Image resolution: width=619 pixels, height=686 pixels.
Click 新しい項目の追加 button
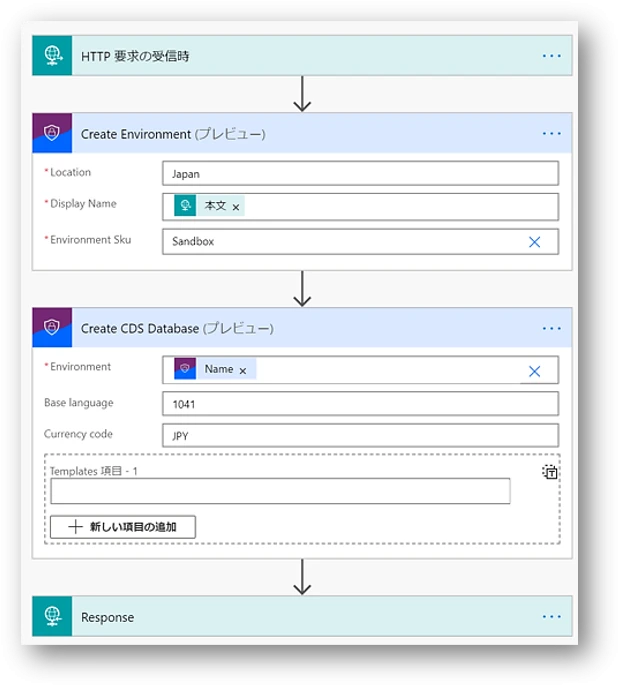pos(123,527)
